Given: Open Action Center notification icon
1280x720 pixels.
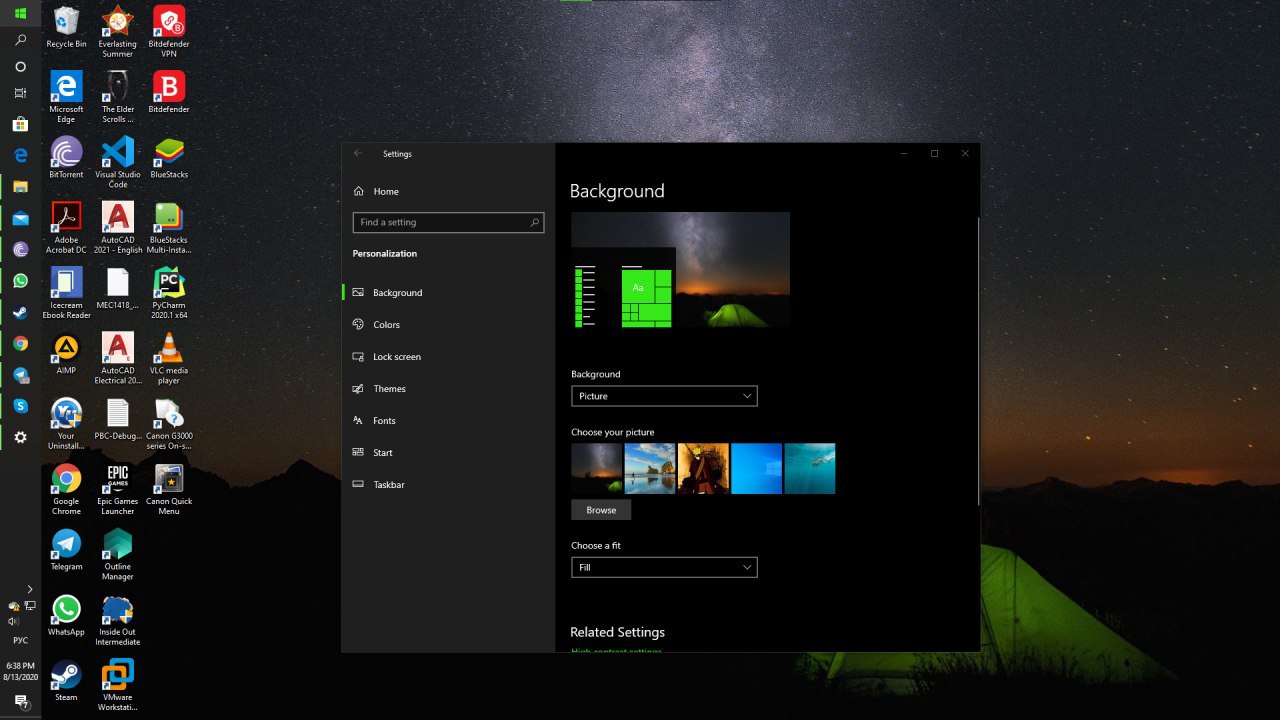Looking at the screenshot, I should (20, 702).
